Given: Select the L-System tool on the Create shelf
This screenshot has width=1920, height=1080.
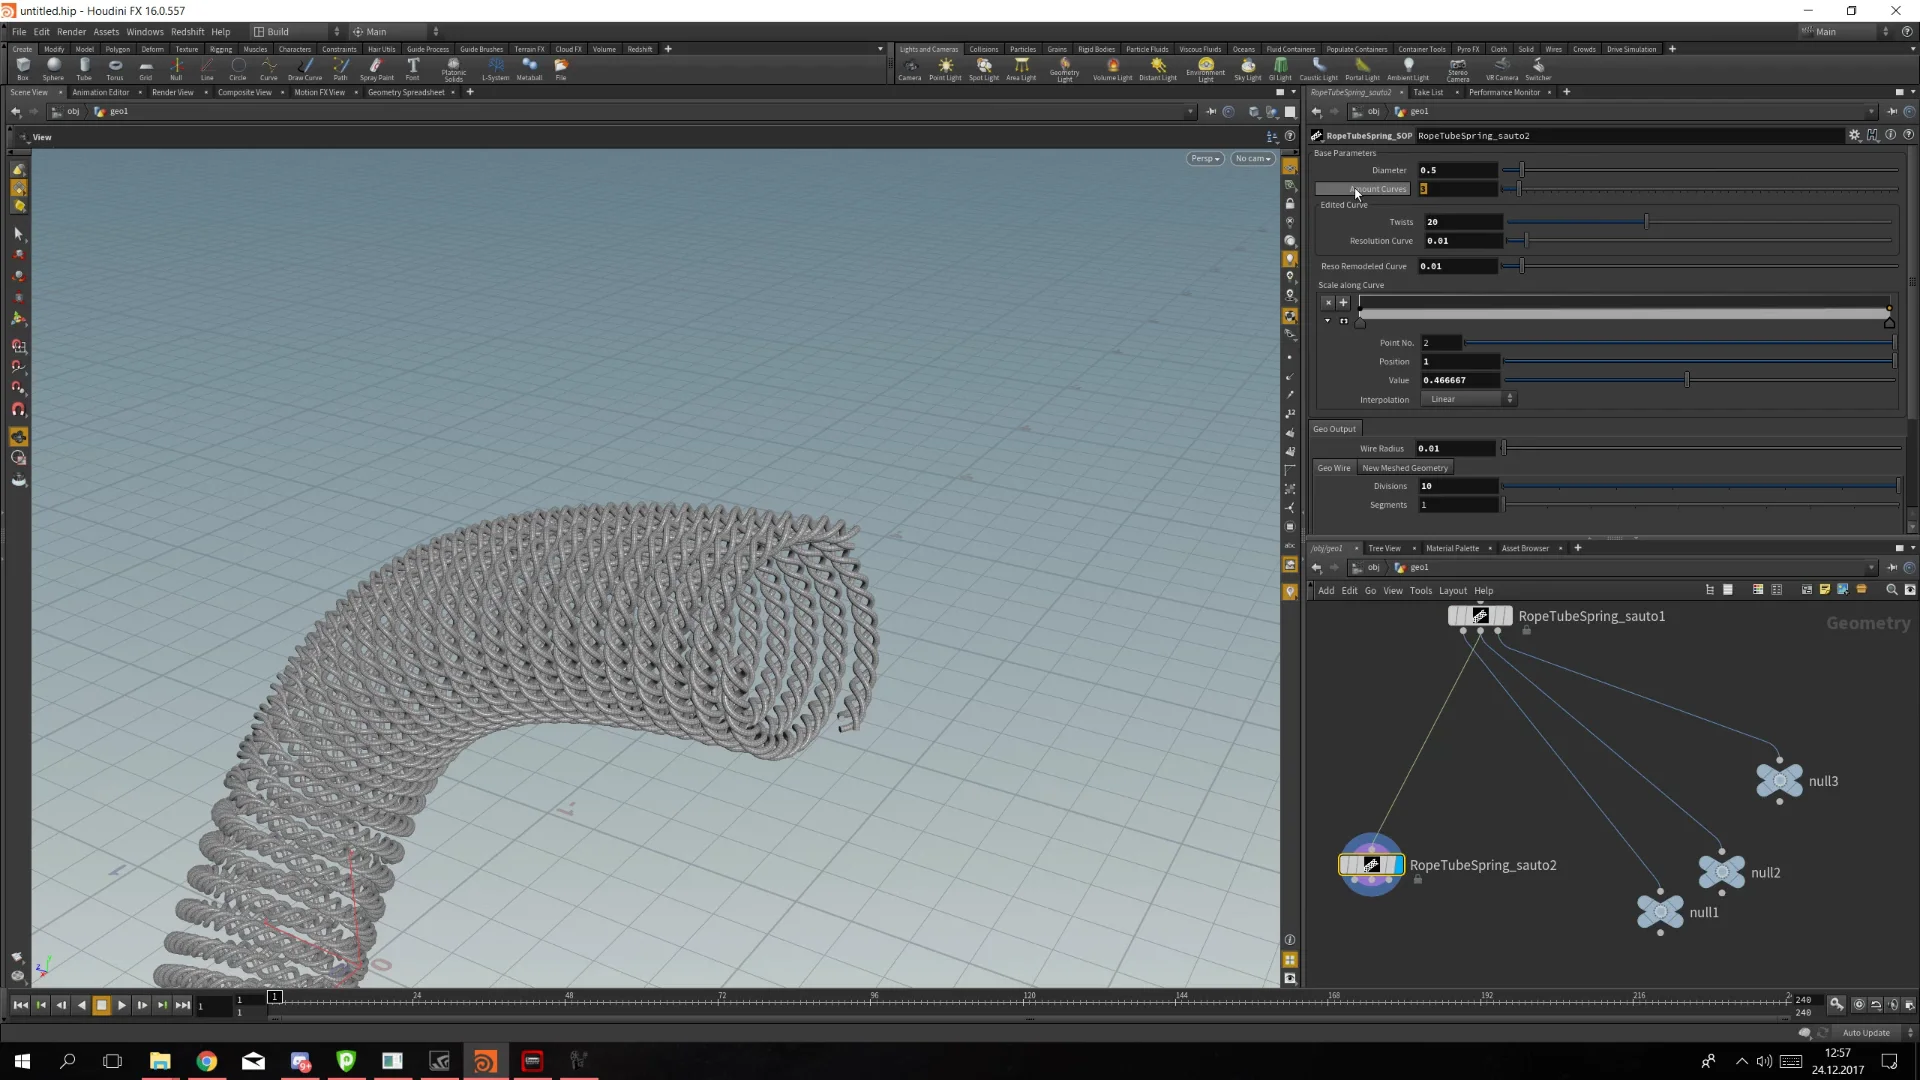Looking at the screenshot, I should (495, 66).
